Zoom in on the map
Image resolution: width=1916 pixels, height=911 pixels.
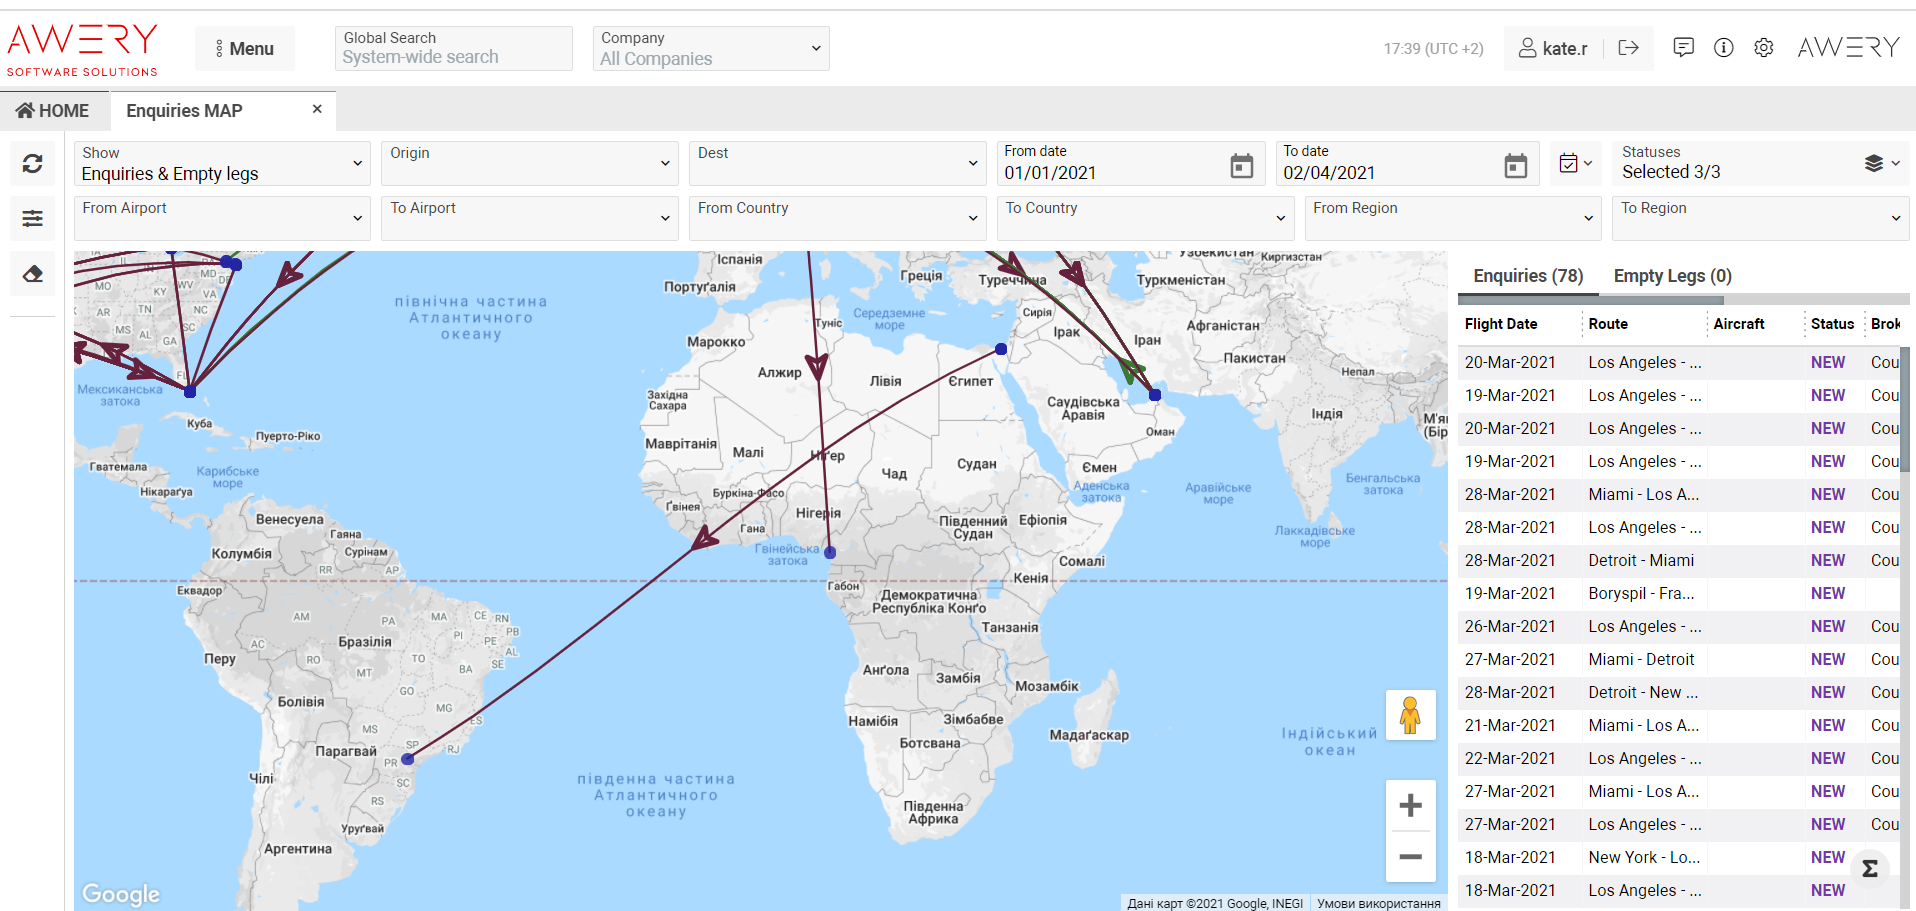[x=1410, y=805]
